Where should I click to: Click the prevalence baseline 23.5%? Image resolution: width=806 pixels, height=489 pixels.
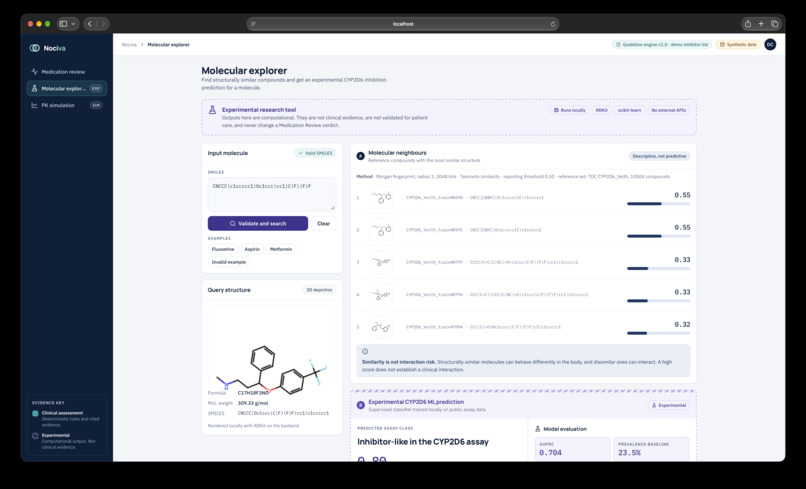(629, 453)
